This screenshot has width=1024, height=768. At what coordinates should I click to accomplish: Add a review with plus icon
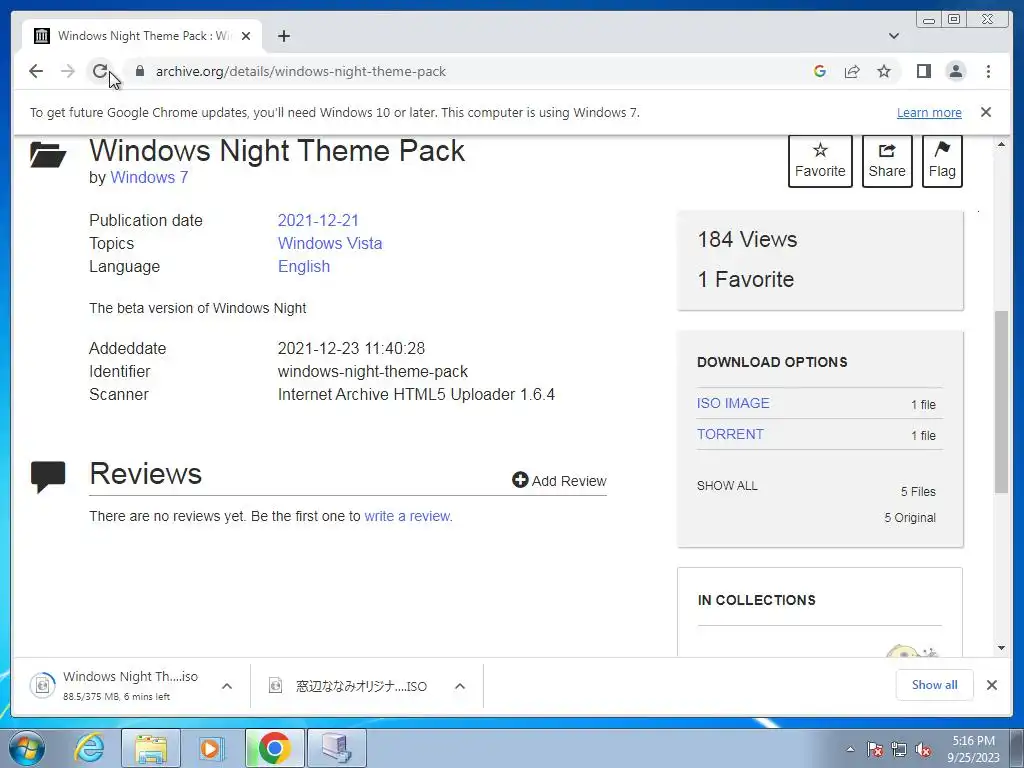click(559, 481)
